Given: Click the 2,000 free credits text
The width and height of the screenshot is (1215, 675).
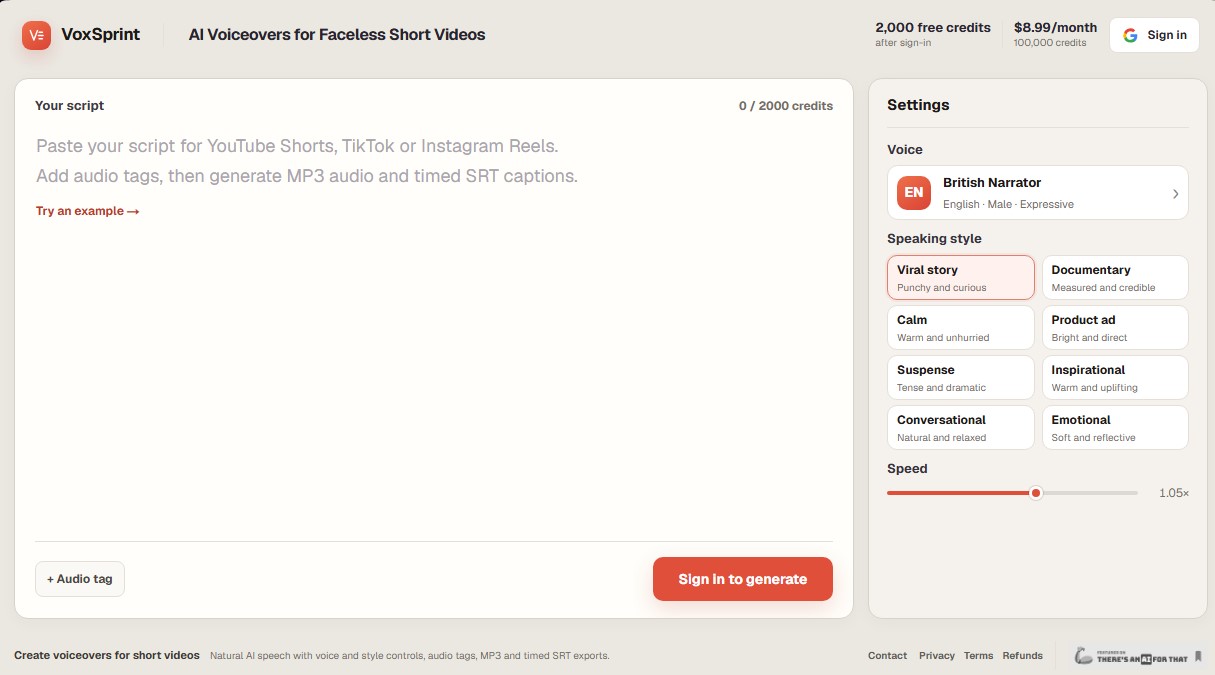Looking at the screenshot, I should [933, 28].
